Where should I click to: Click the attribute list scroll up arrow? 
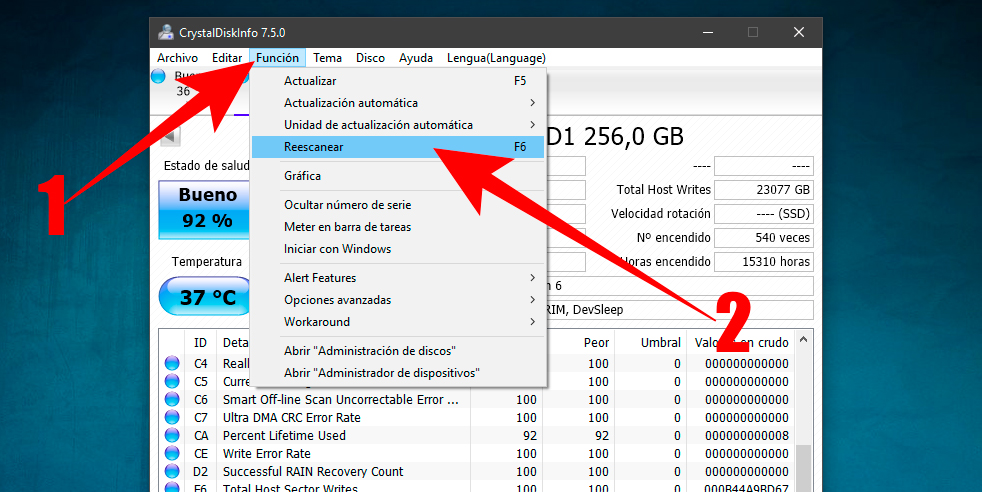[804, 340]
